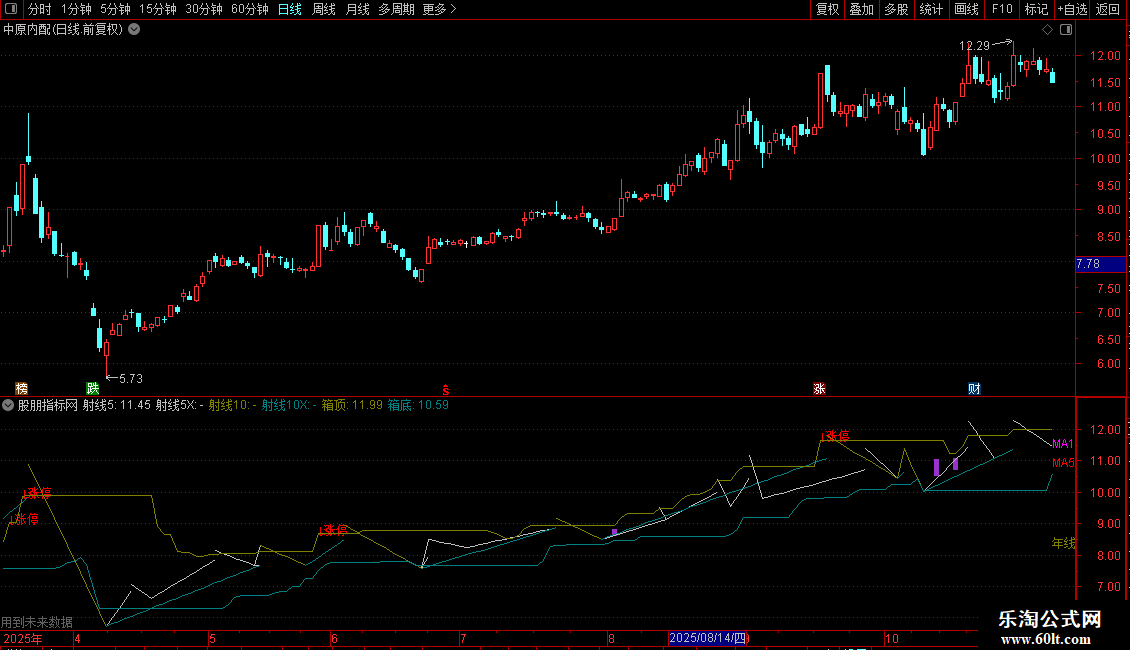This screenshot has height=650, width=1130.
Task: Click the 12.29 high price label
Action: coord(974,46)
